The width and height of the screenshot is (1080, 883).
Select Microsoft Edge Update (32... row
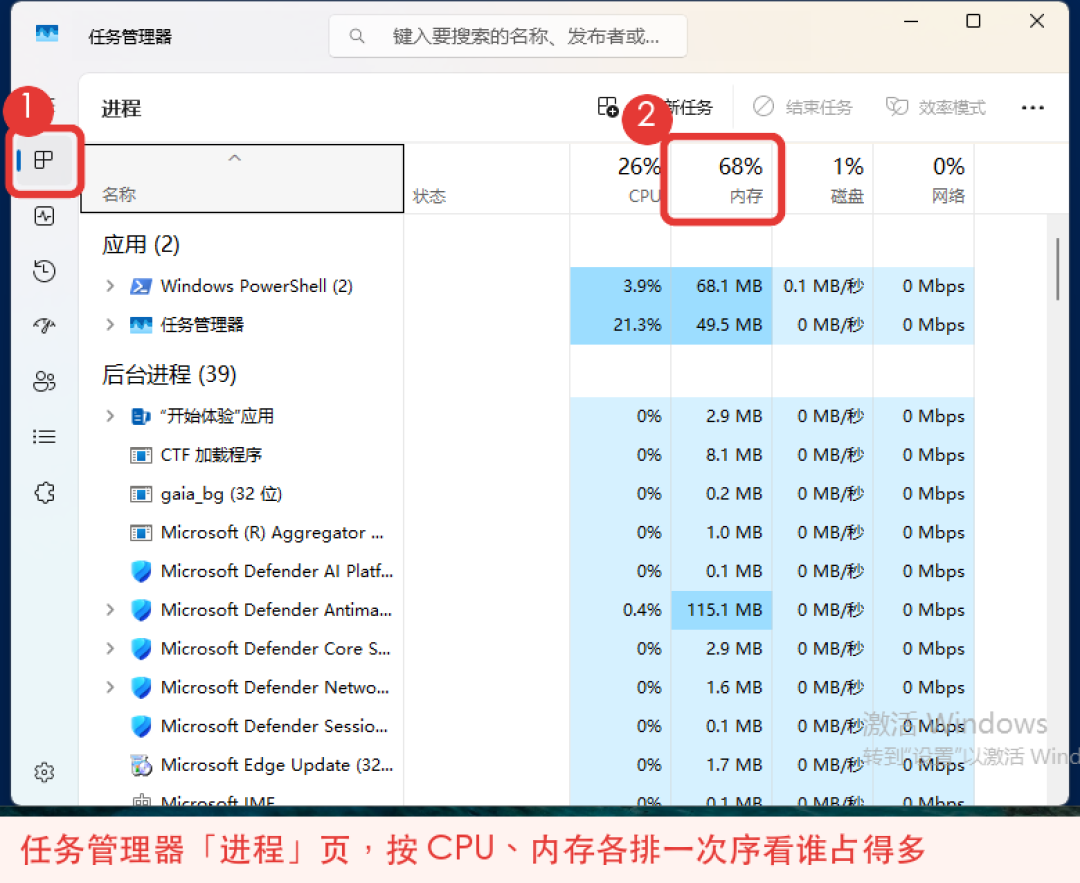pyautogui.click(x=528, y=765)
